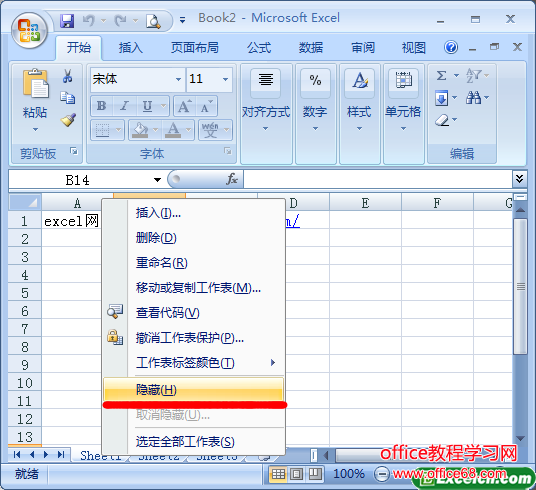Choose 移动或复制工作表(M) menu item
This screenshot has height=490, width=536.
(194, 288)
